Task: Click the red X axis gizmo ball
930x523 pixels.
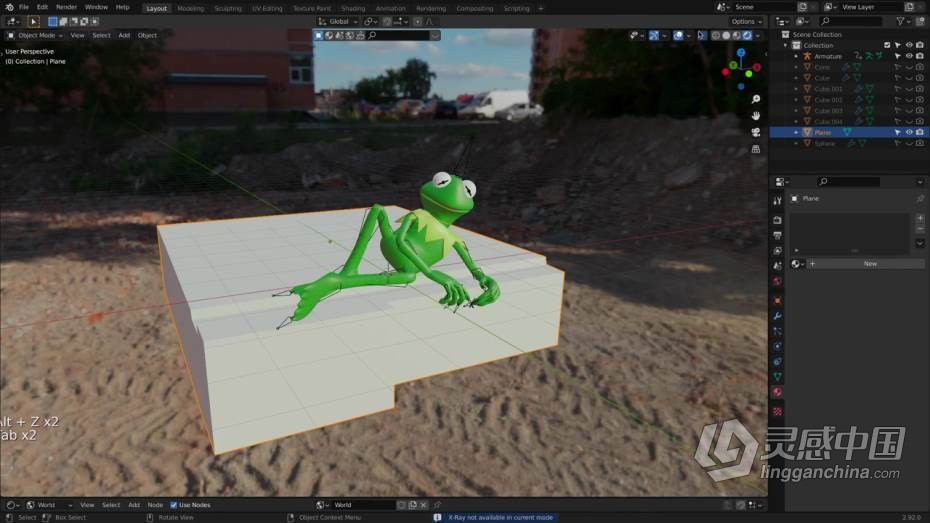Action: click(757, 68)
